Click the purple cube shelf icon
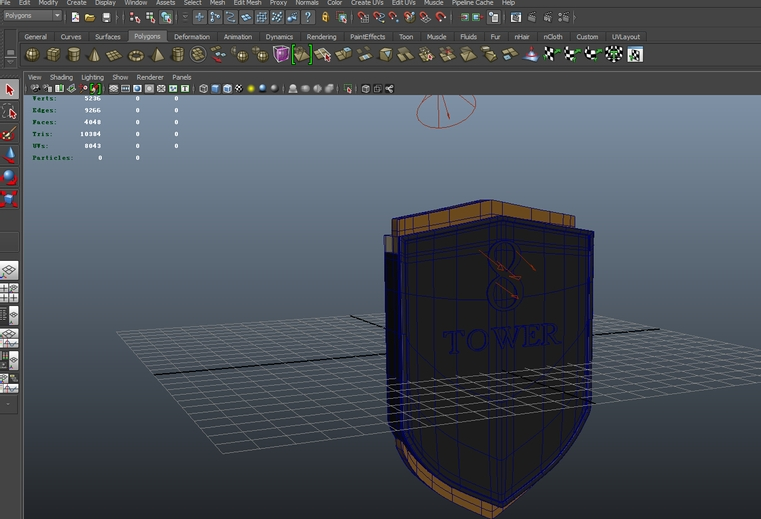 [x=281, y=54]
